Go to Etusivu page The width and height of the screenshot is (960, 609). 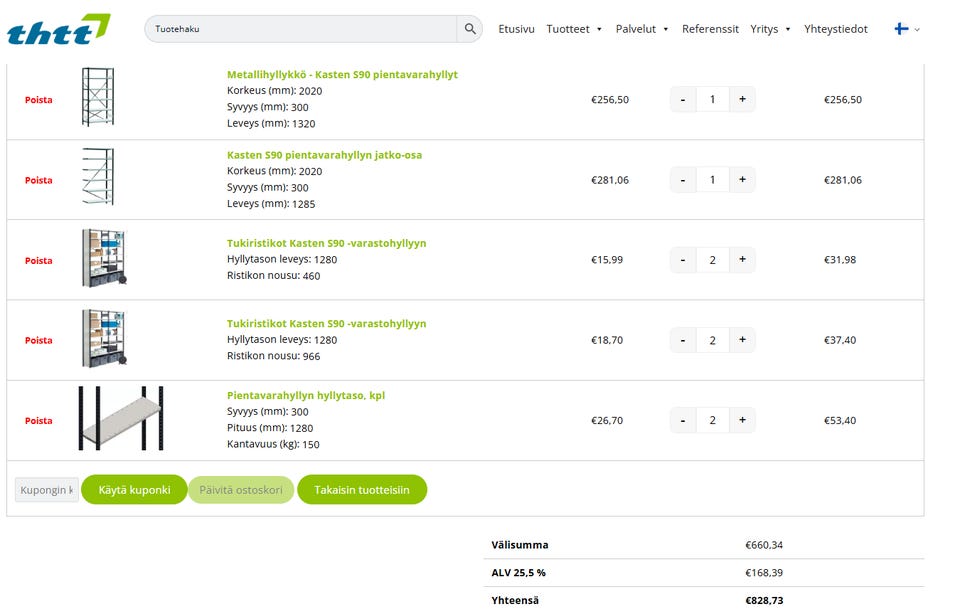pyautogui.click(x=516, y=29)
